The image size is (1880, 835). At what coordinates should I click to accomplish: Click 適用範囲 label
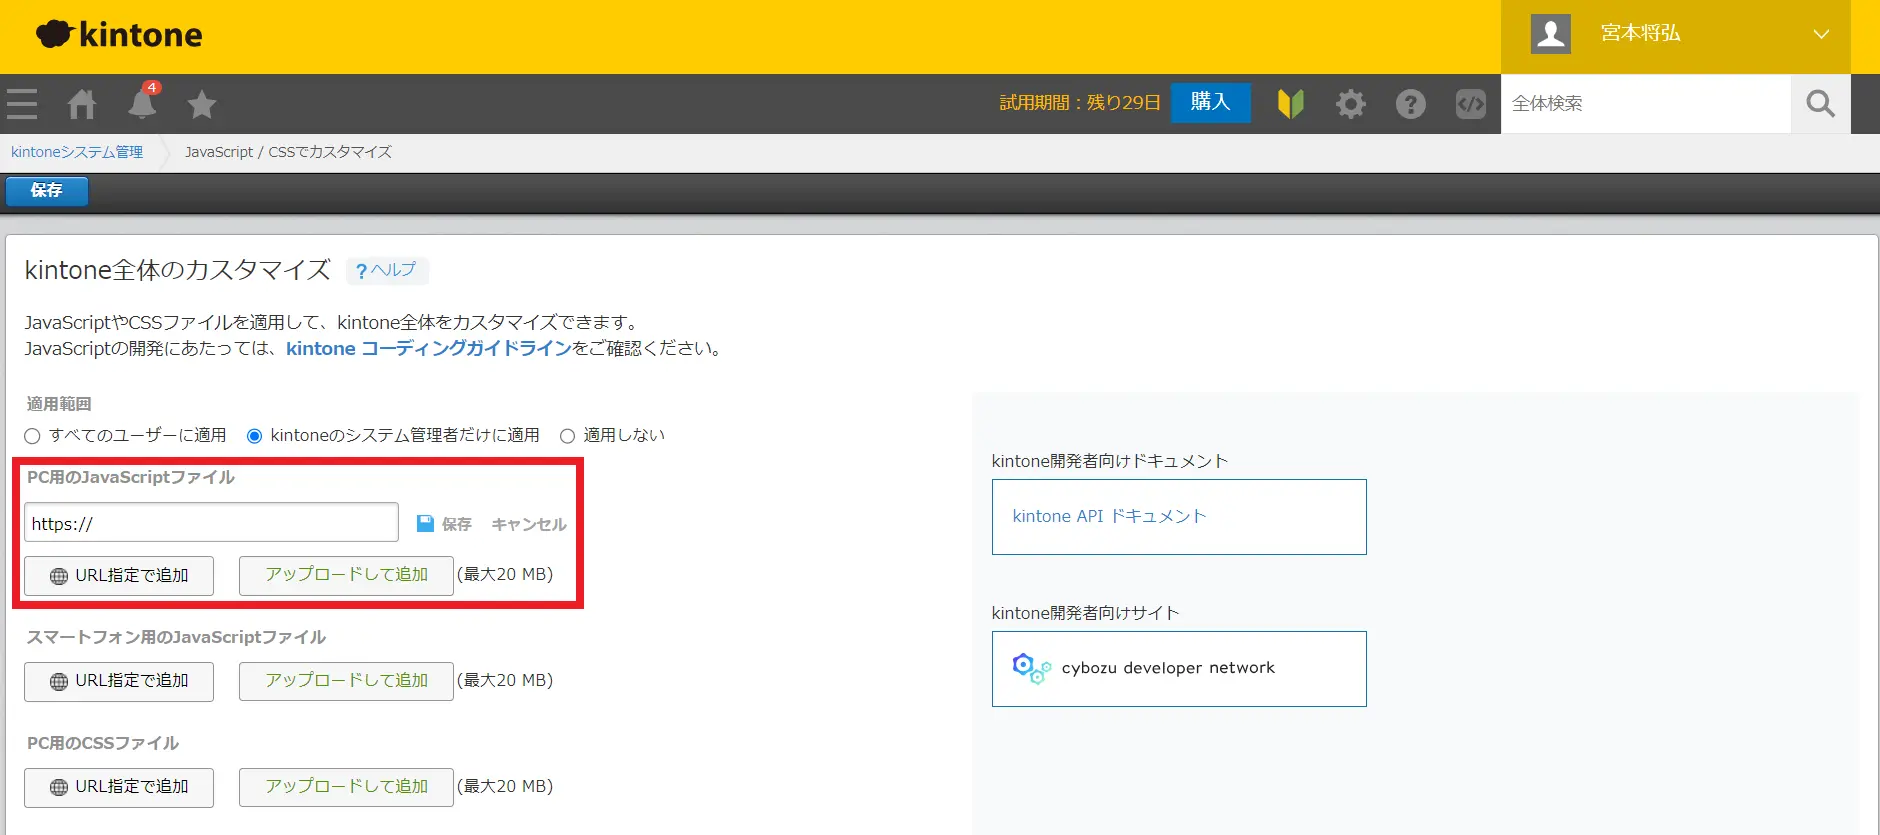coord(59,404)
